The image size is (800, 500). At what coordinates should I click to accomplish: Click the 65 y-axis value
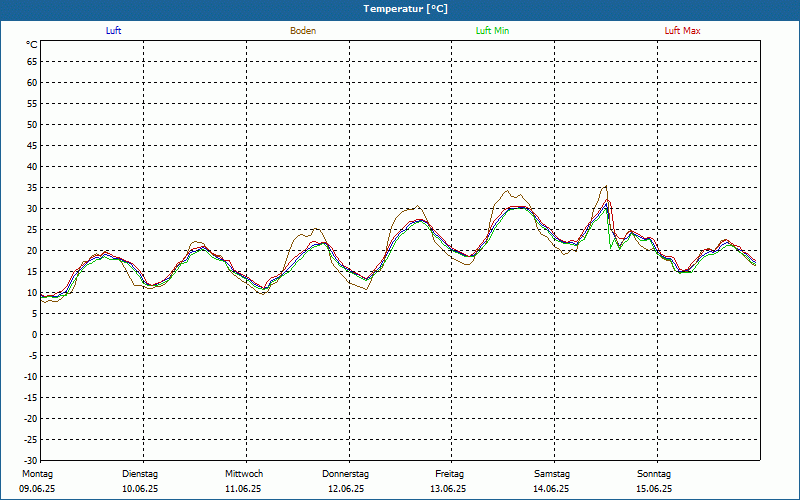(32, 62)
